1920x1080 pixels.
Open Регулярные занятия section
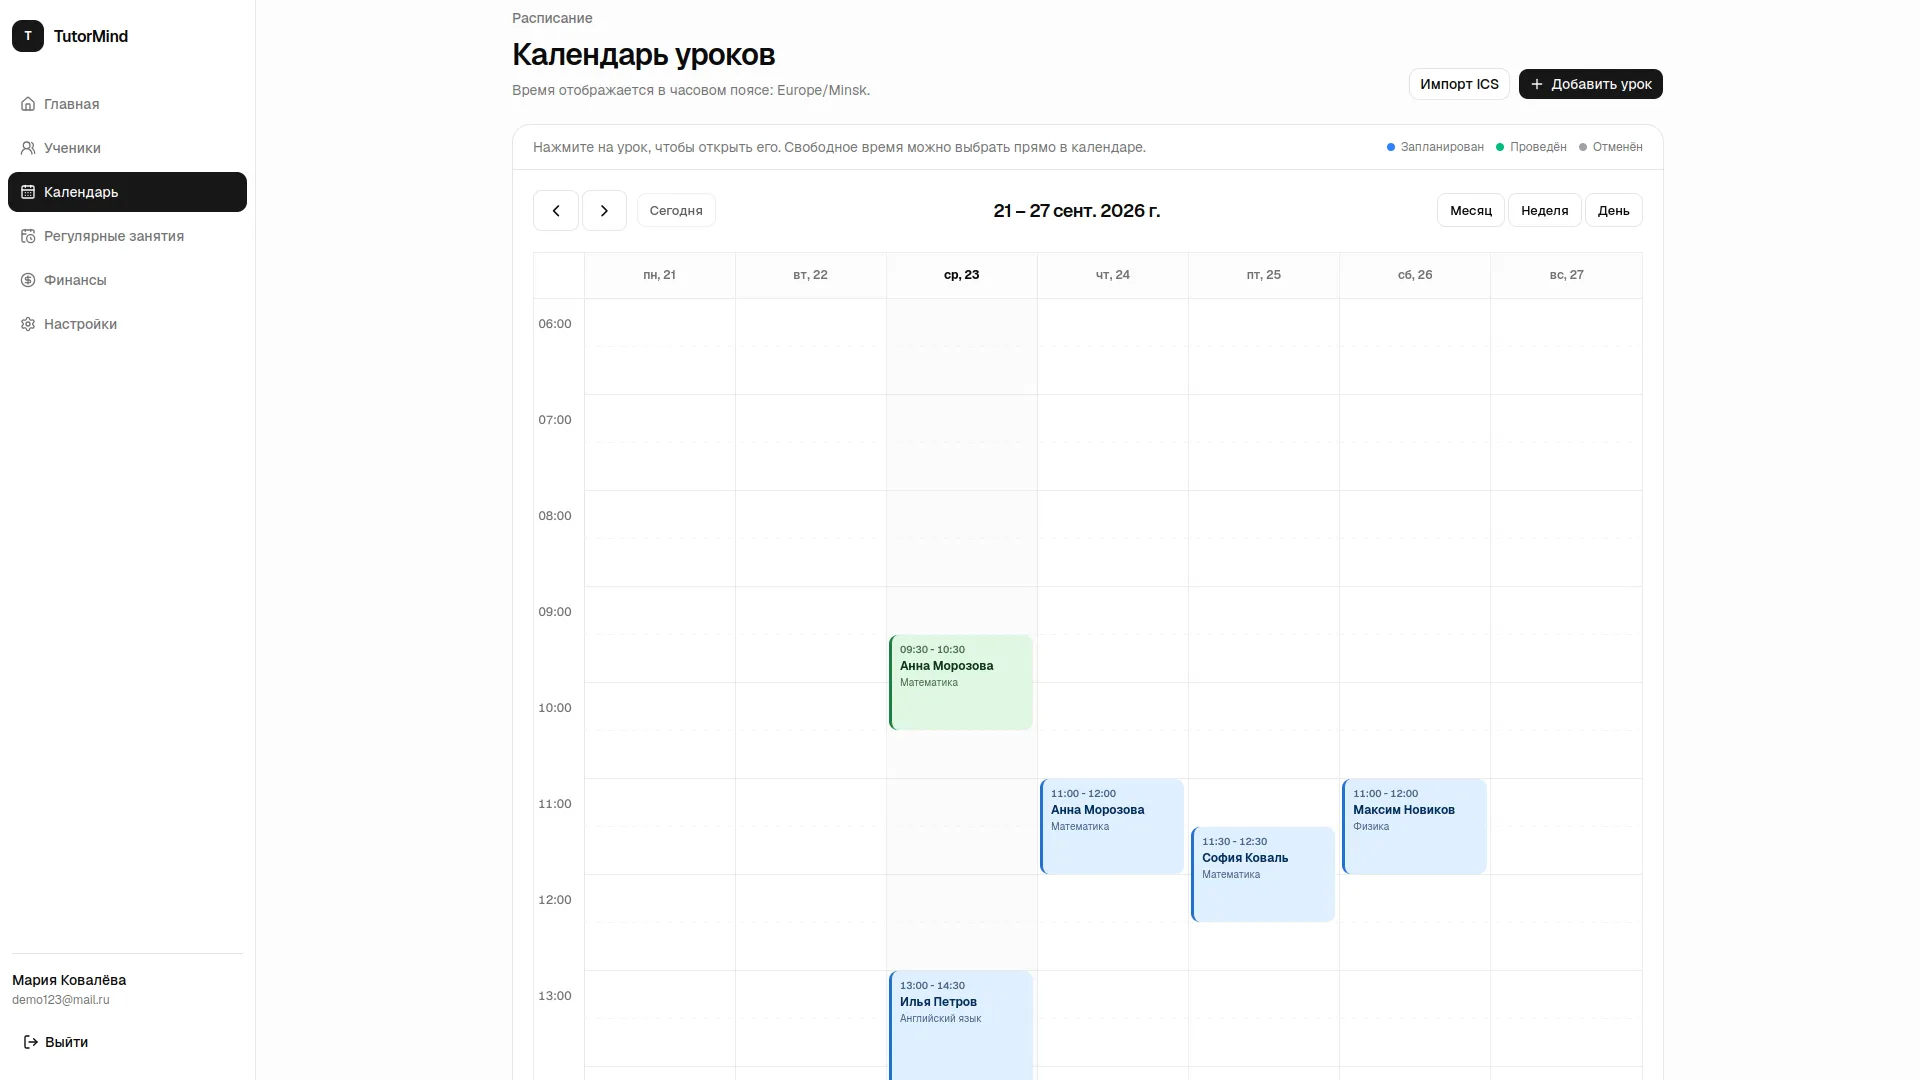coord(127,236)
